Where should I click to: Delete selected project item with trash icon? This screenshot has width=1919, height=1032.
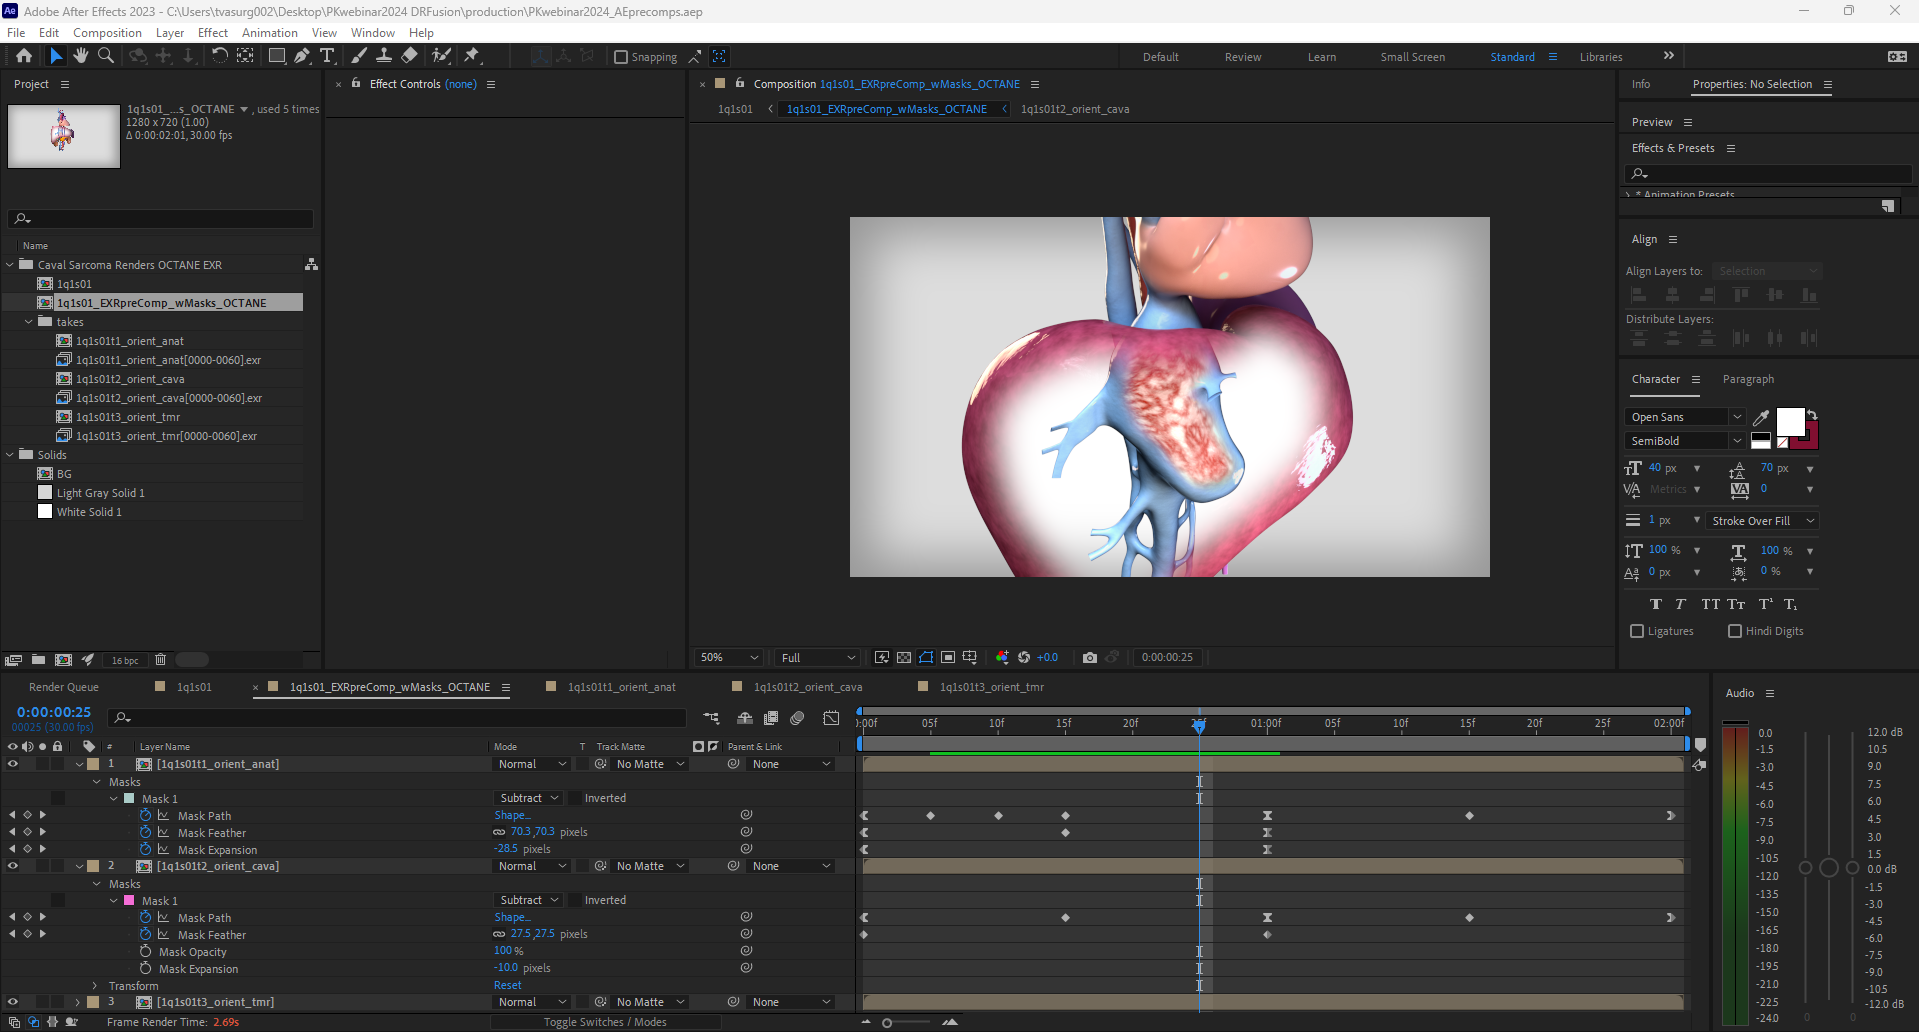(160, 660)
